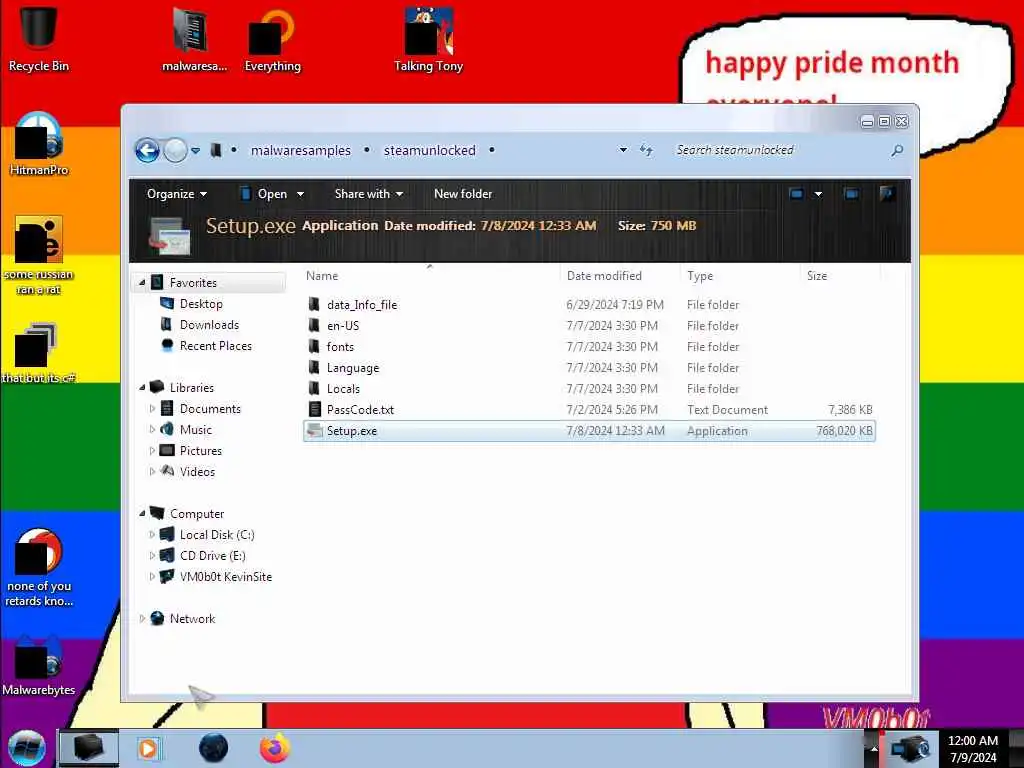Open the malwaresa... folder on desktop

click(193, 39)
